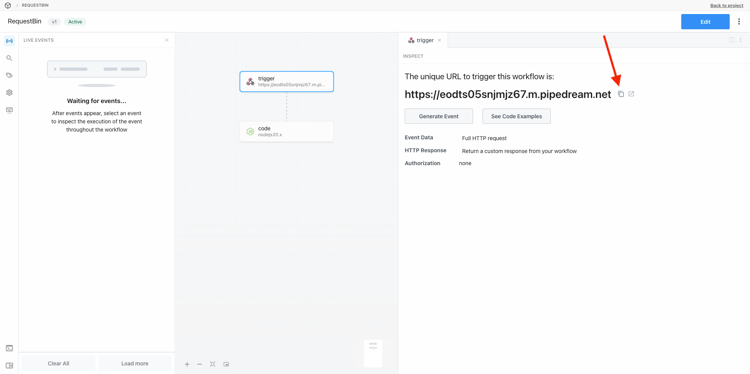Select the trigger node on the canvas
This screenshot has height=374, width=750.
pos(287,81)
